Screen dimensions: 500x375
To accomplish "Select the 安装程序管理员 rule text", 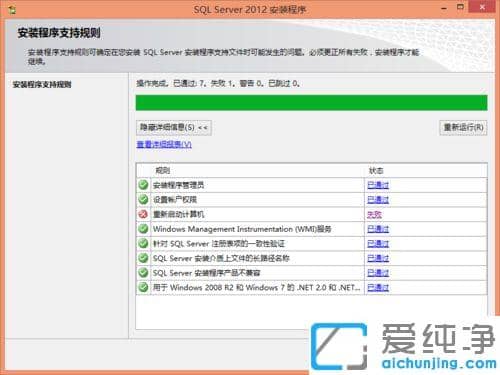I will (x=178, y=185).
